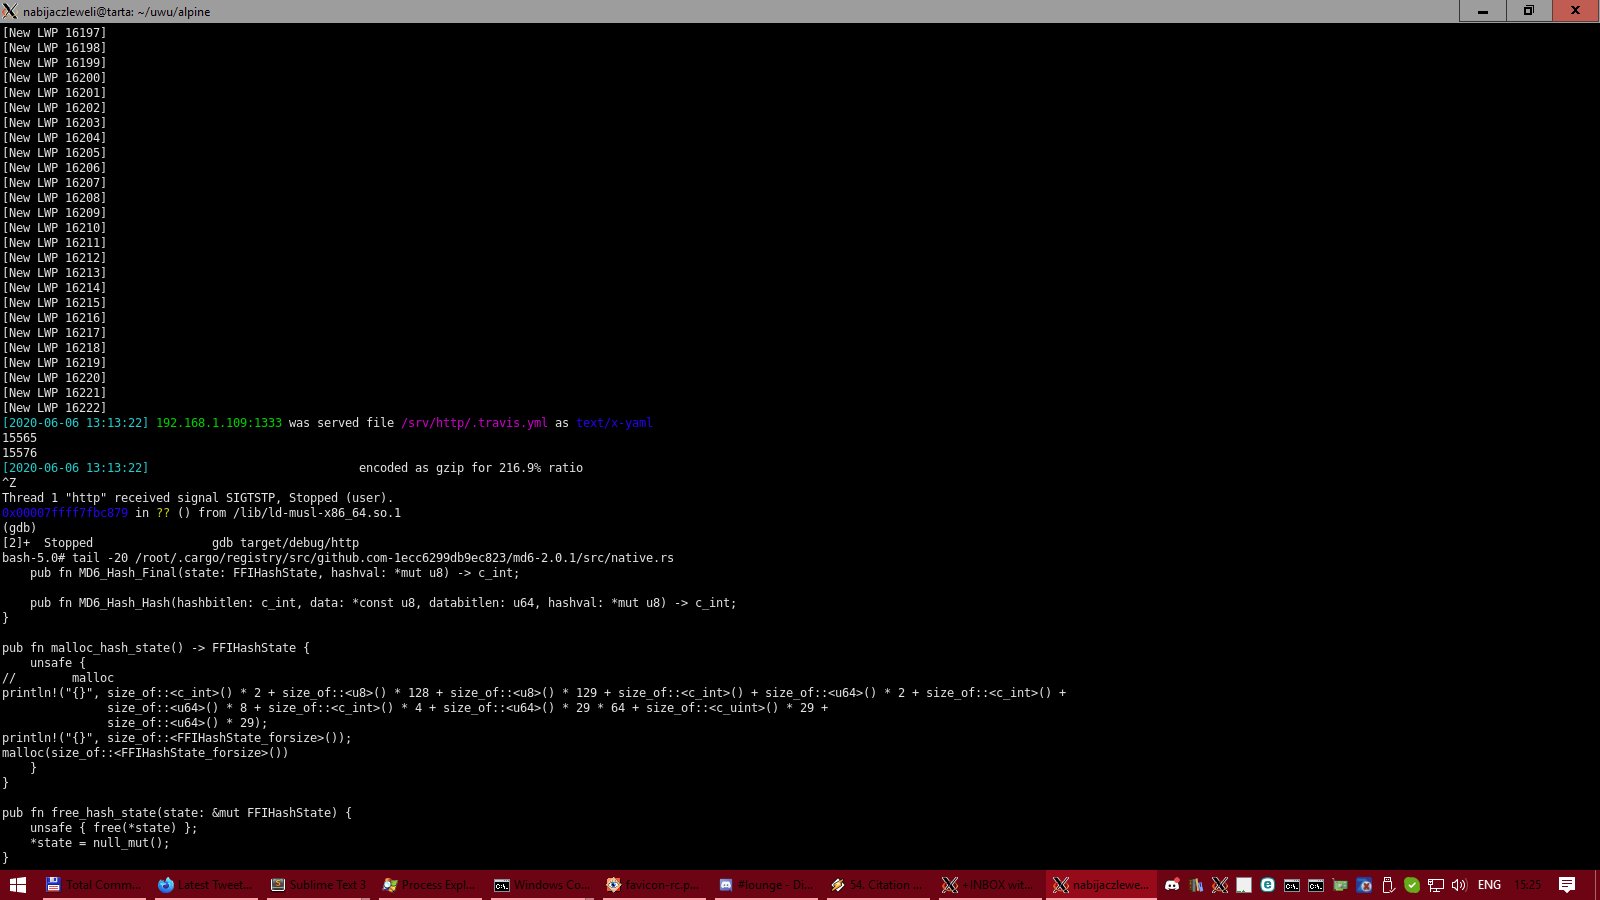Viewport: 1600px width, 900px height.
Task: Open the INBOX X server window
Action: coord(990,885)
